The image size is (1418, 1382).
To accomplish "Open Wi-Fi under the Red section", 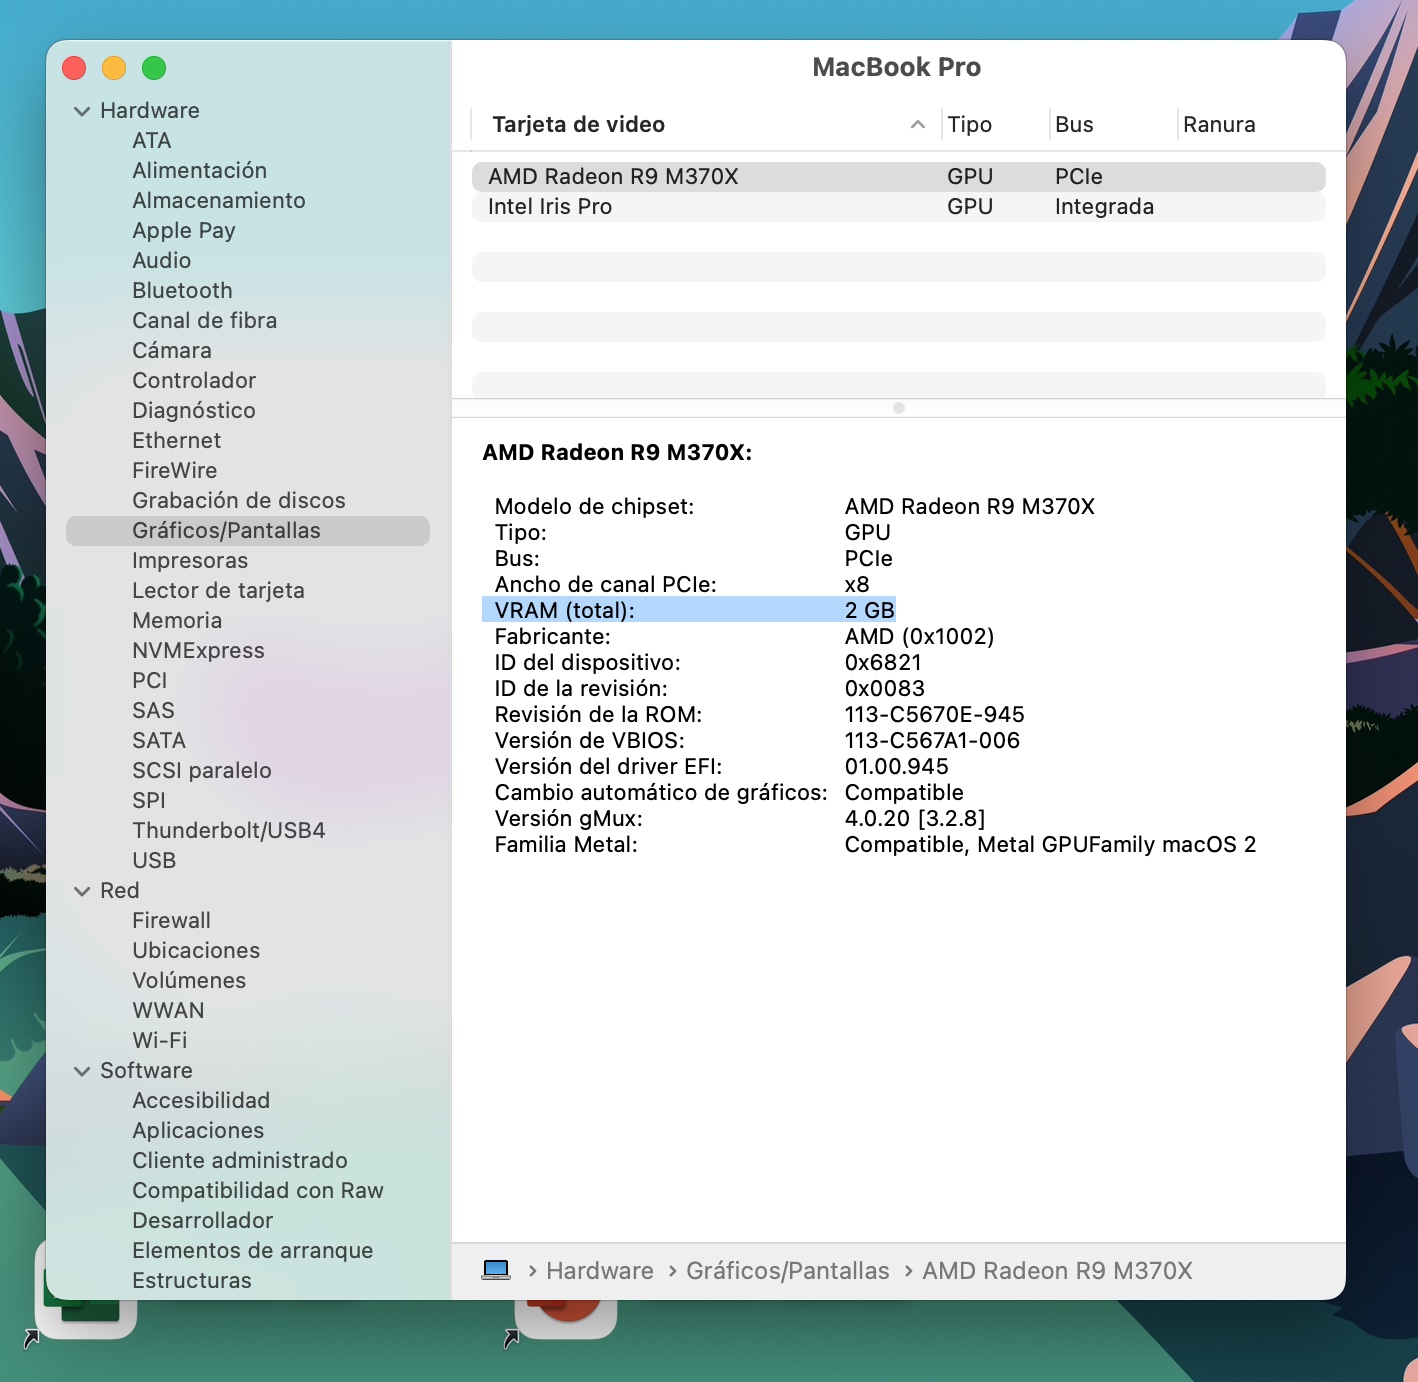I will tap(160, 1041).
